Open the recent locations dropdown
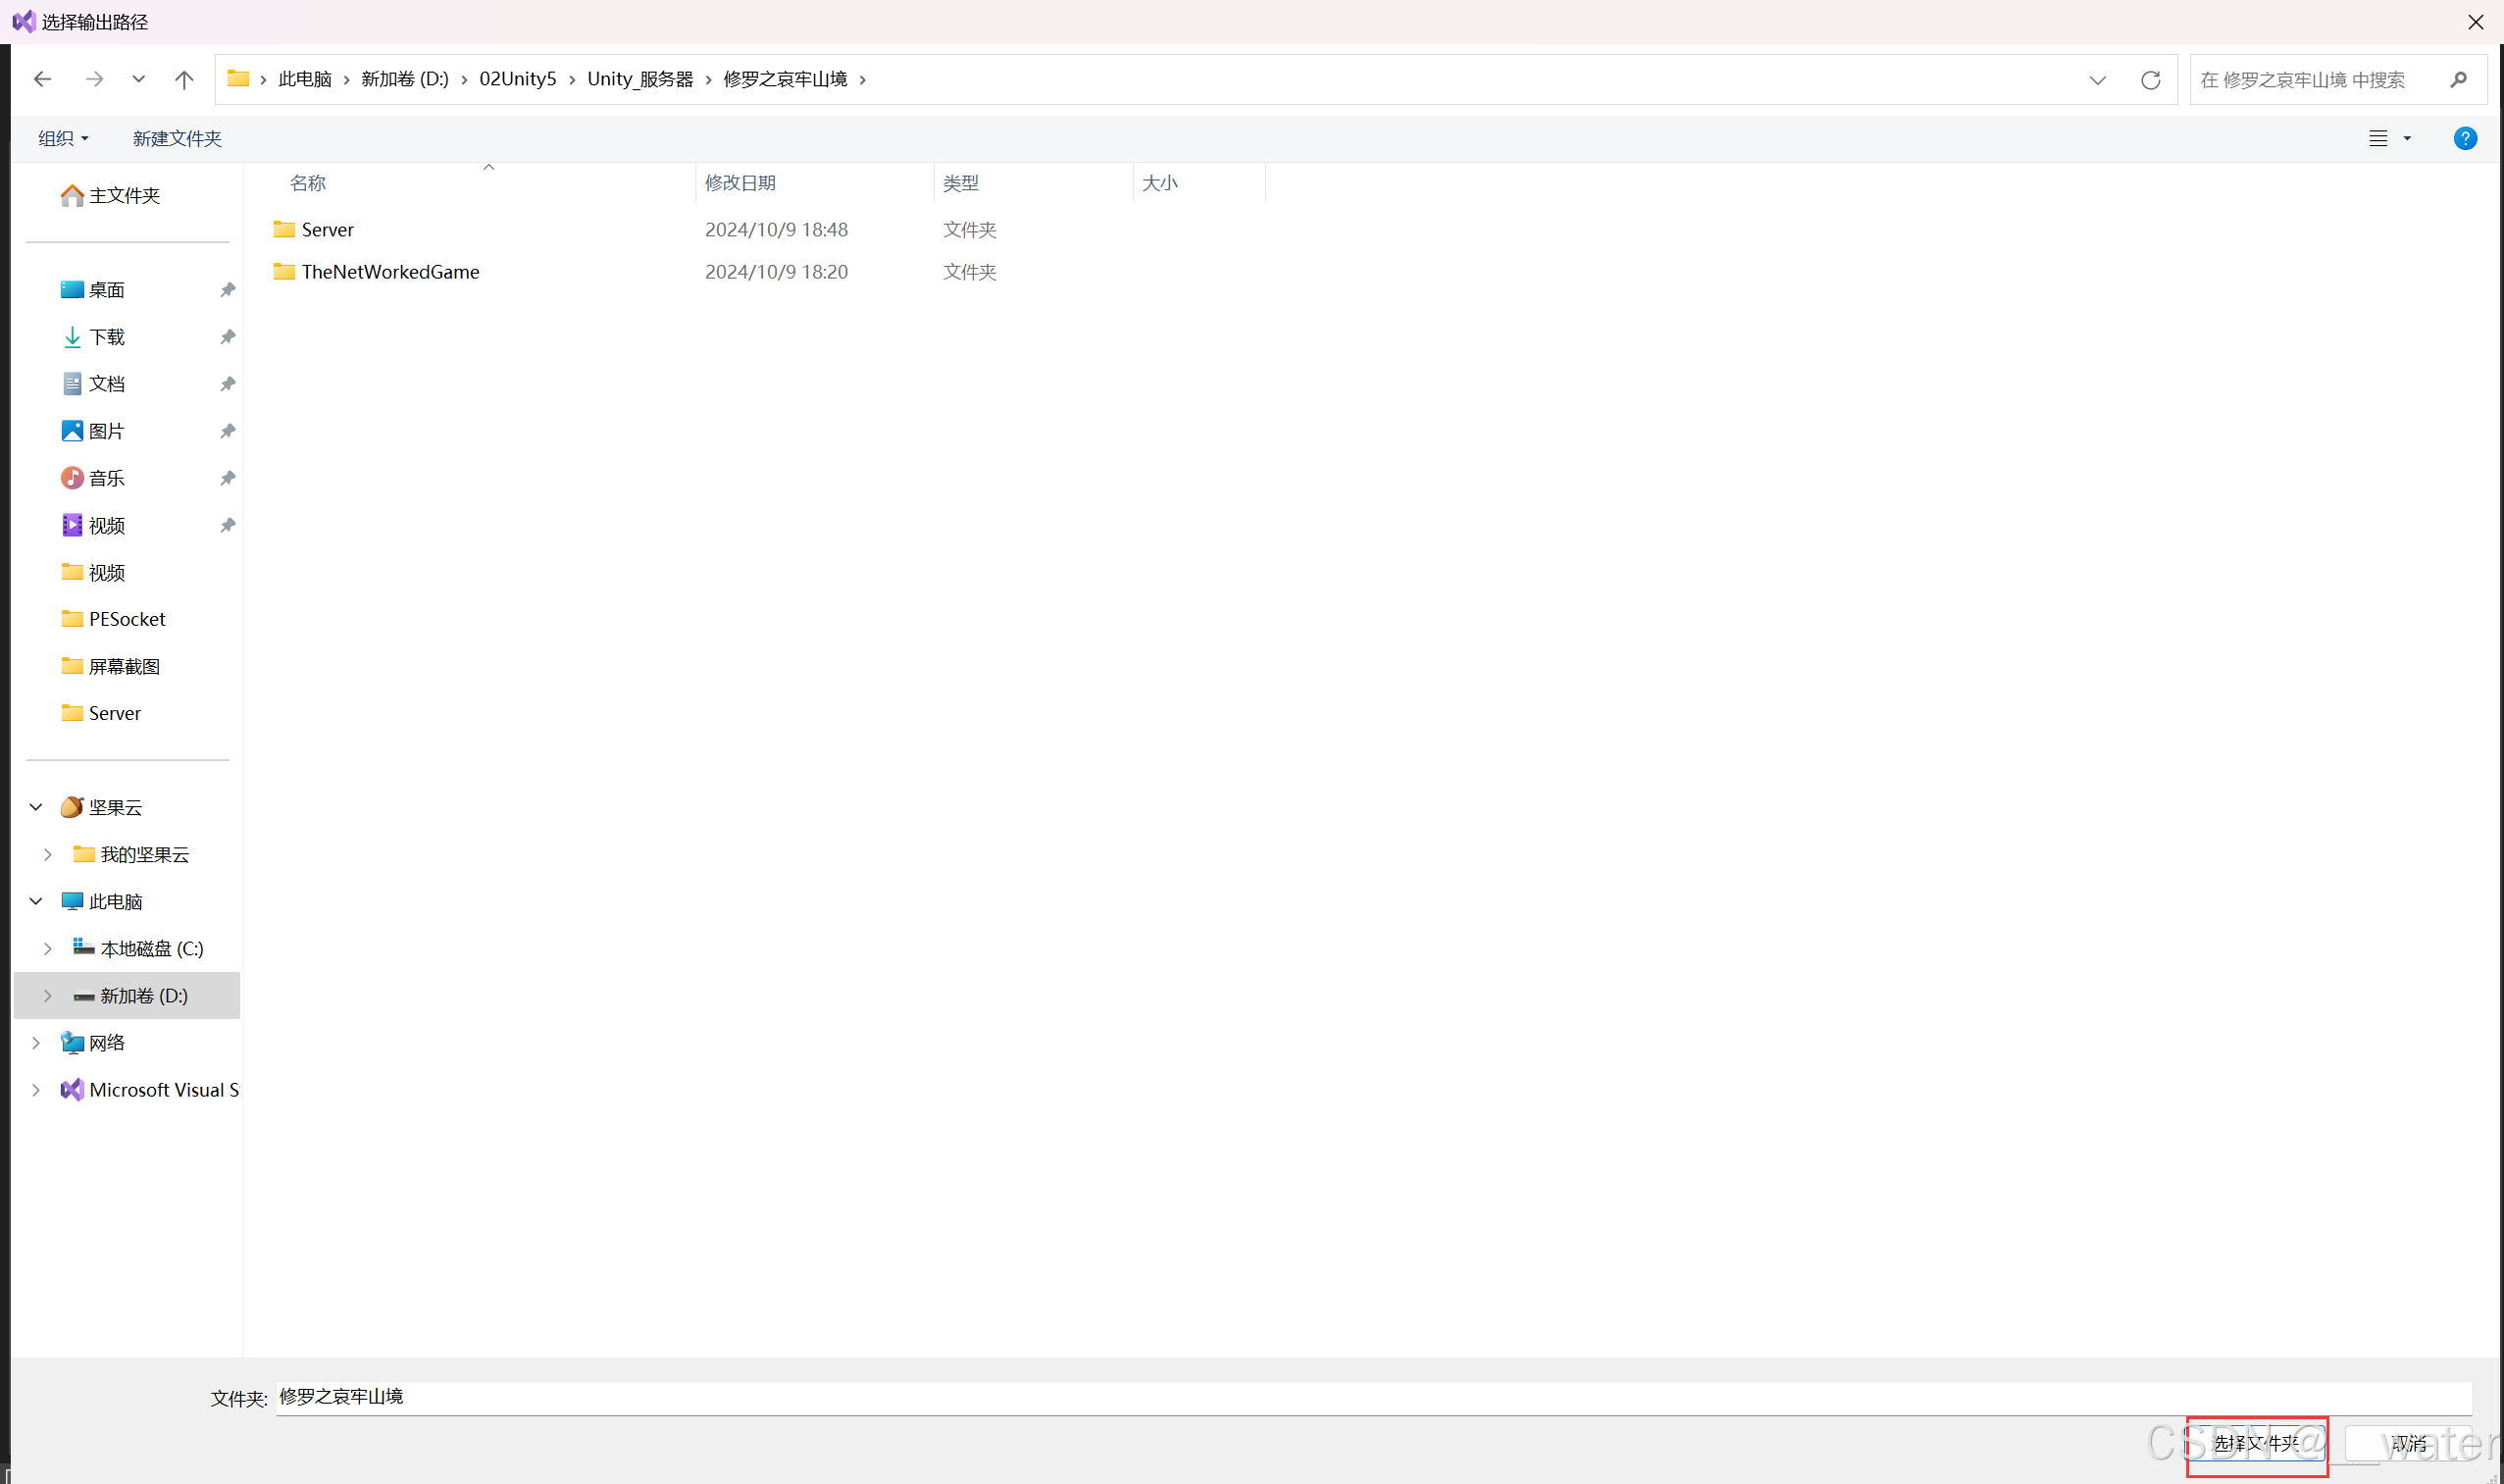The width and height of the screenshot is (2504, 1484). 138,79
